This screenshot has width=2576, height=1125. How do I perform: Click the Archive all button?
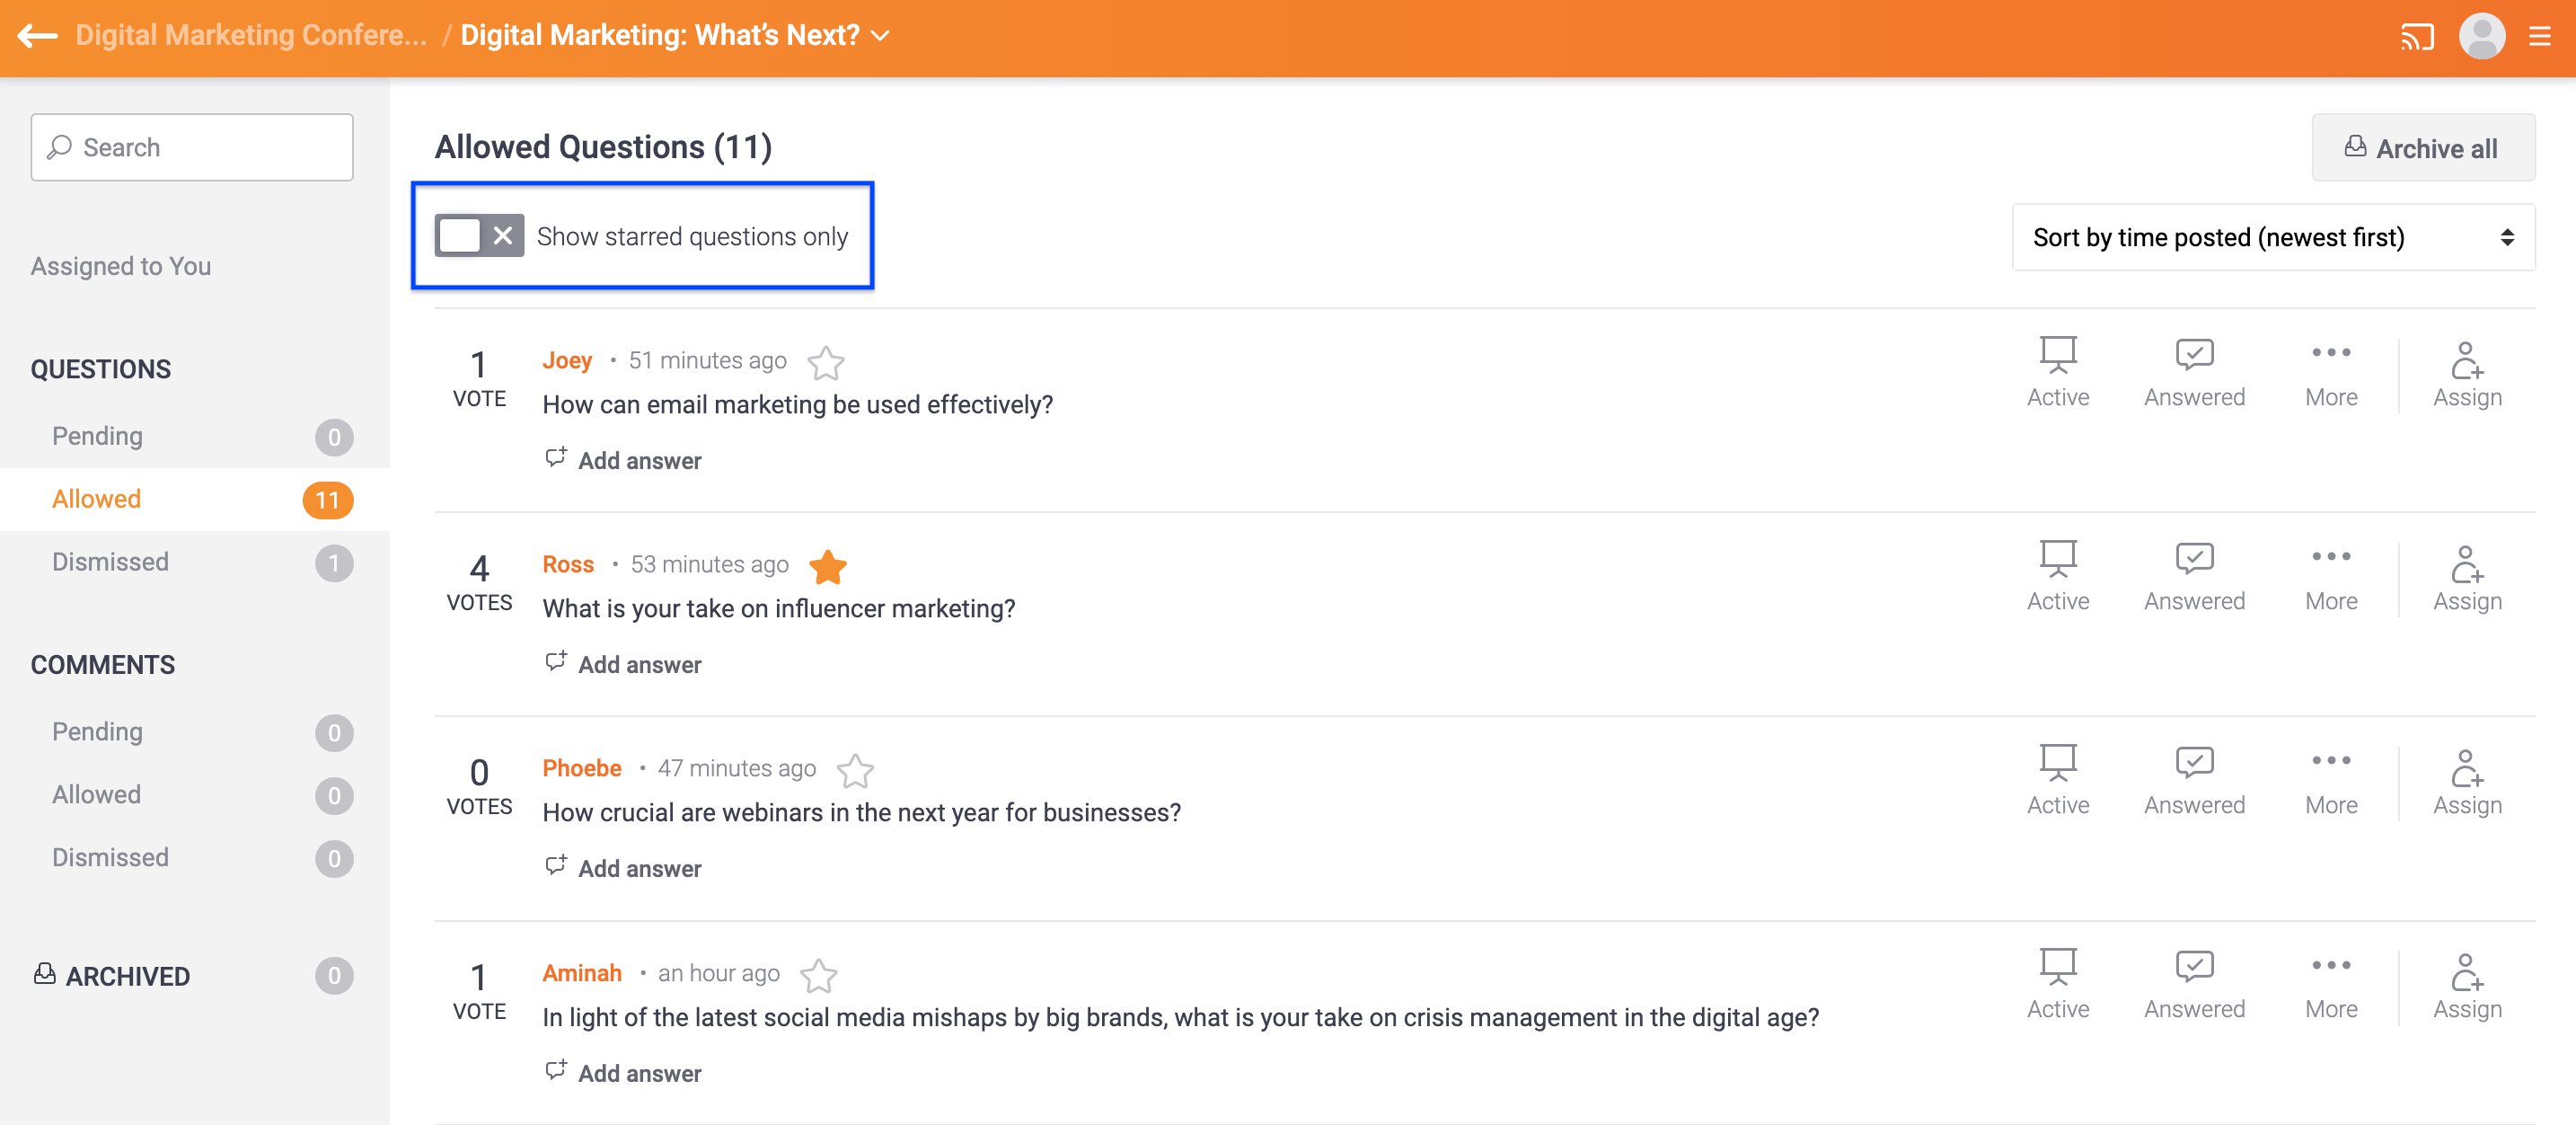pyautogui.click(x=2422, y=148)
